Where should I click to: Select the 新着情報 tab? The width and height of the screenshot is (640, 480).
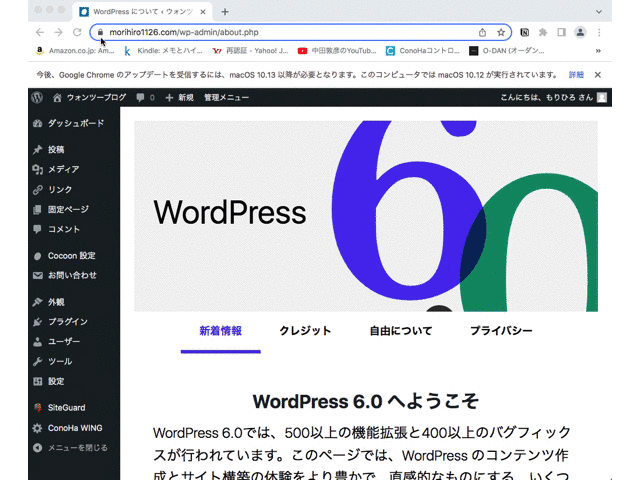pos(220,331)
